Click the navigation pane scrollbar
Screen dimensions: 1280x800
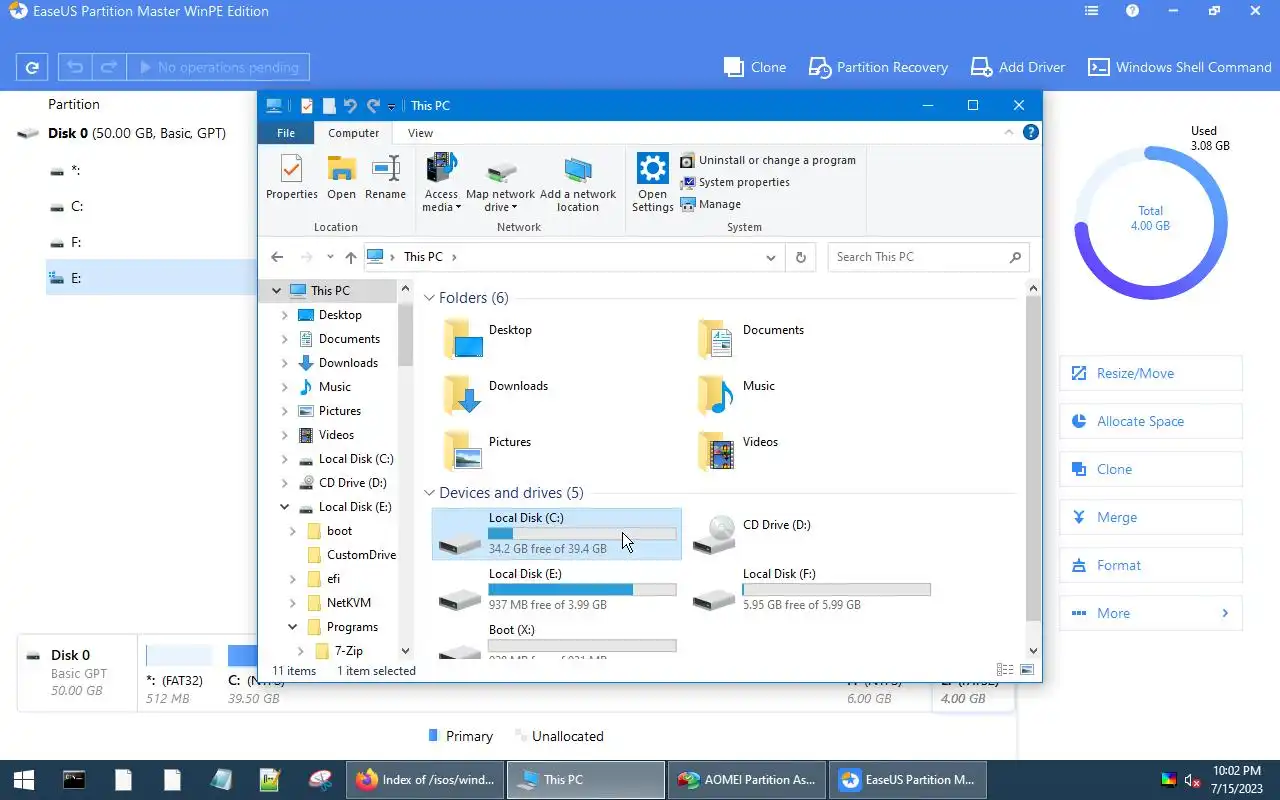click(x=405, y=333)
